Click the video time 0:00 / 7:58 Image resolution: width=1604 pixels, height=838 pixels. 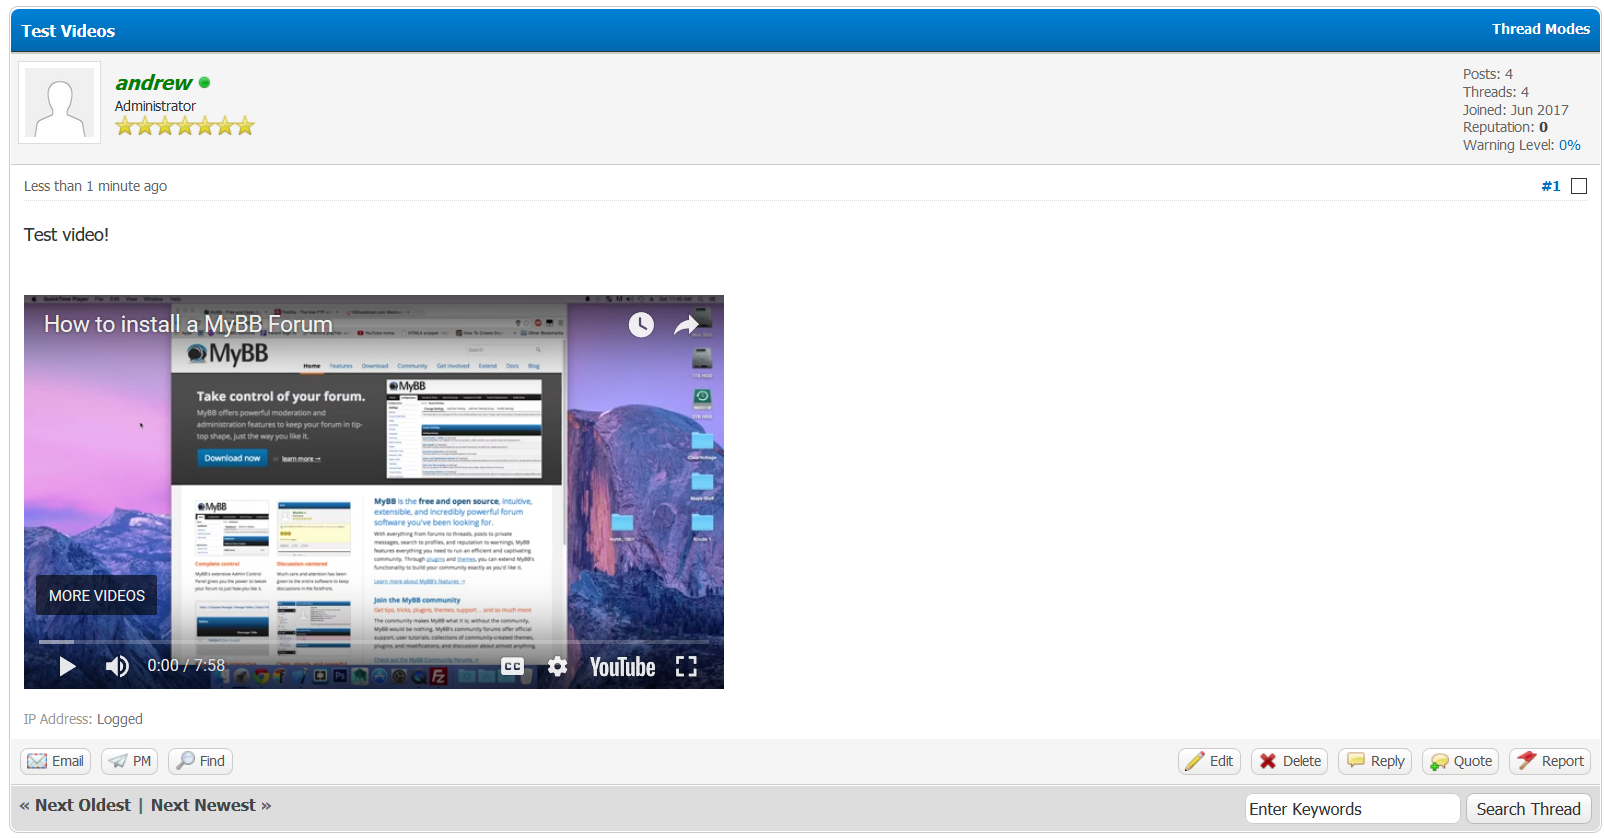coord(186,666)
